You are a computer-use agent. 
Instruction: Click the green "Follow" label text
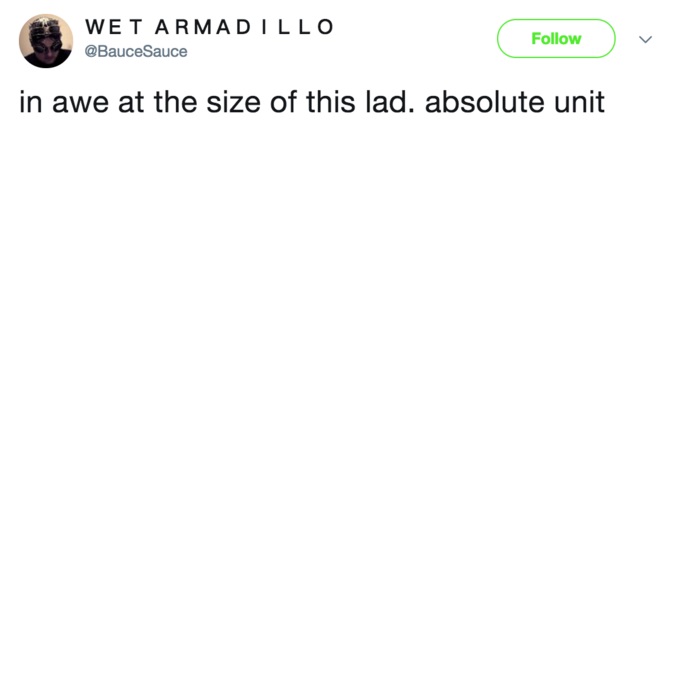(x=556, y=39)
